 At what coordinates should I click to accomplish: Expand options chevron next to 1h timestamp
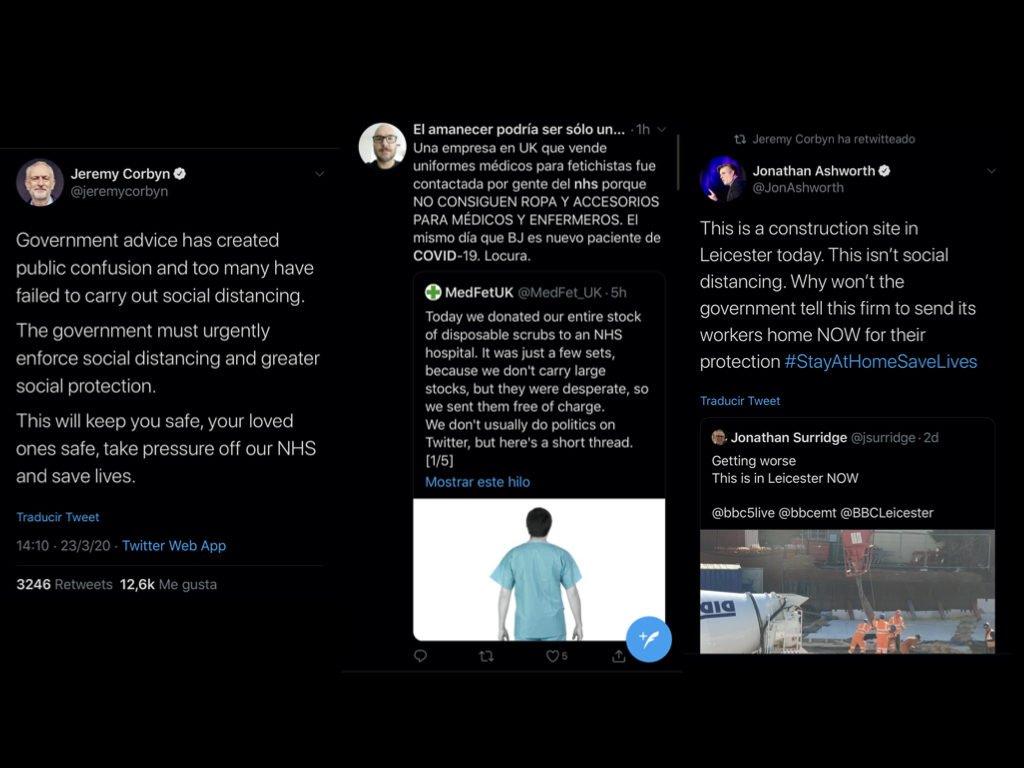(662, 129)
